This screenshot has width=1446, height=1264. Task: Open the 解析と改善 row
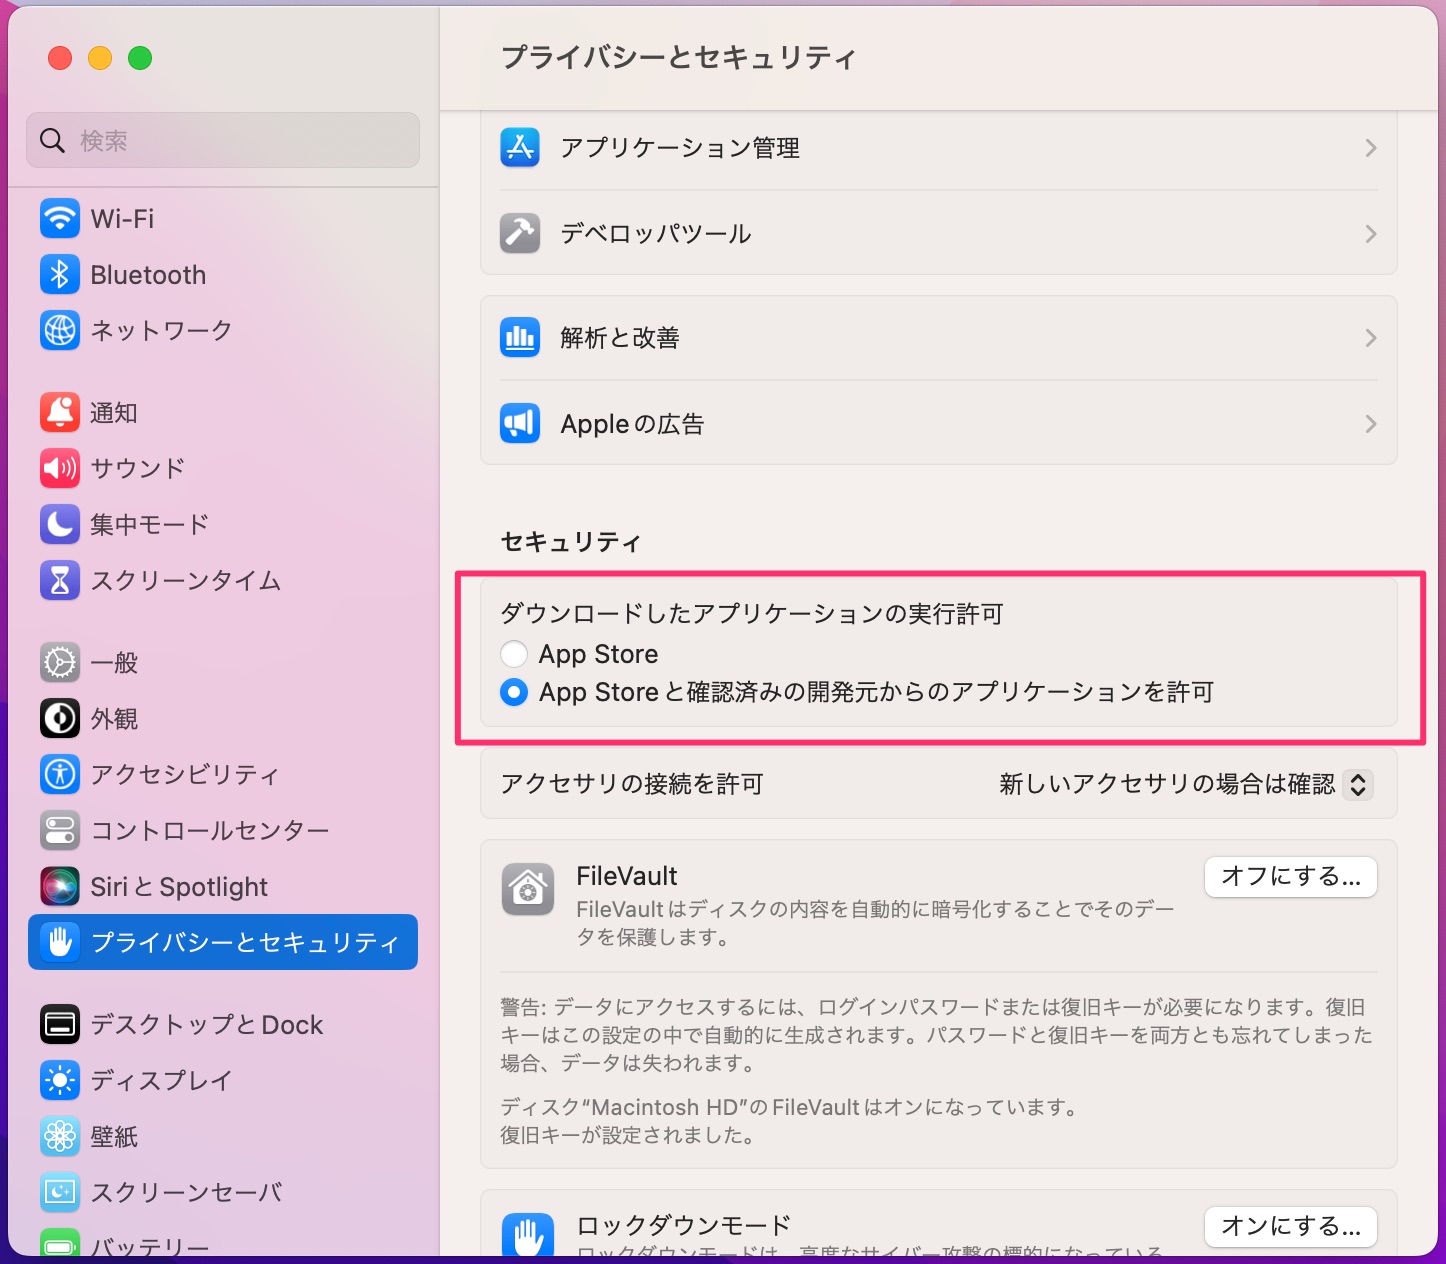tap(939, 338)
